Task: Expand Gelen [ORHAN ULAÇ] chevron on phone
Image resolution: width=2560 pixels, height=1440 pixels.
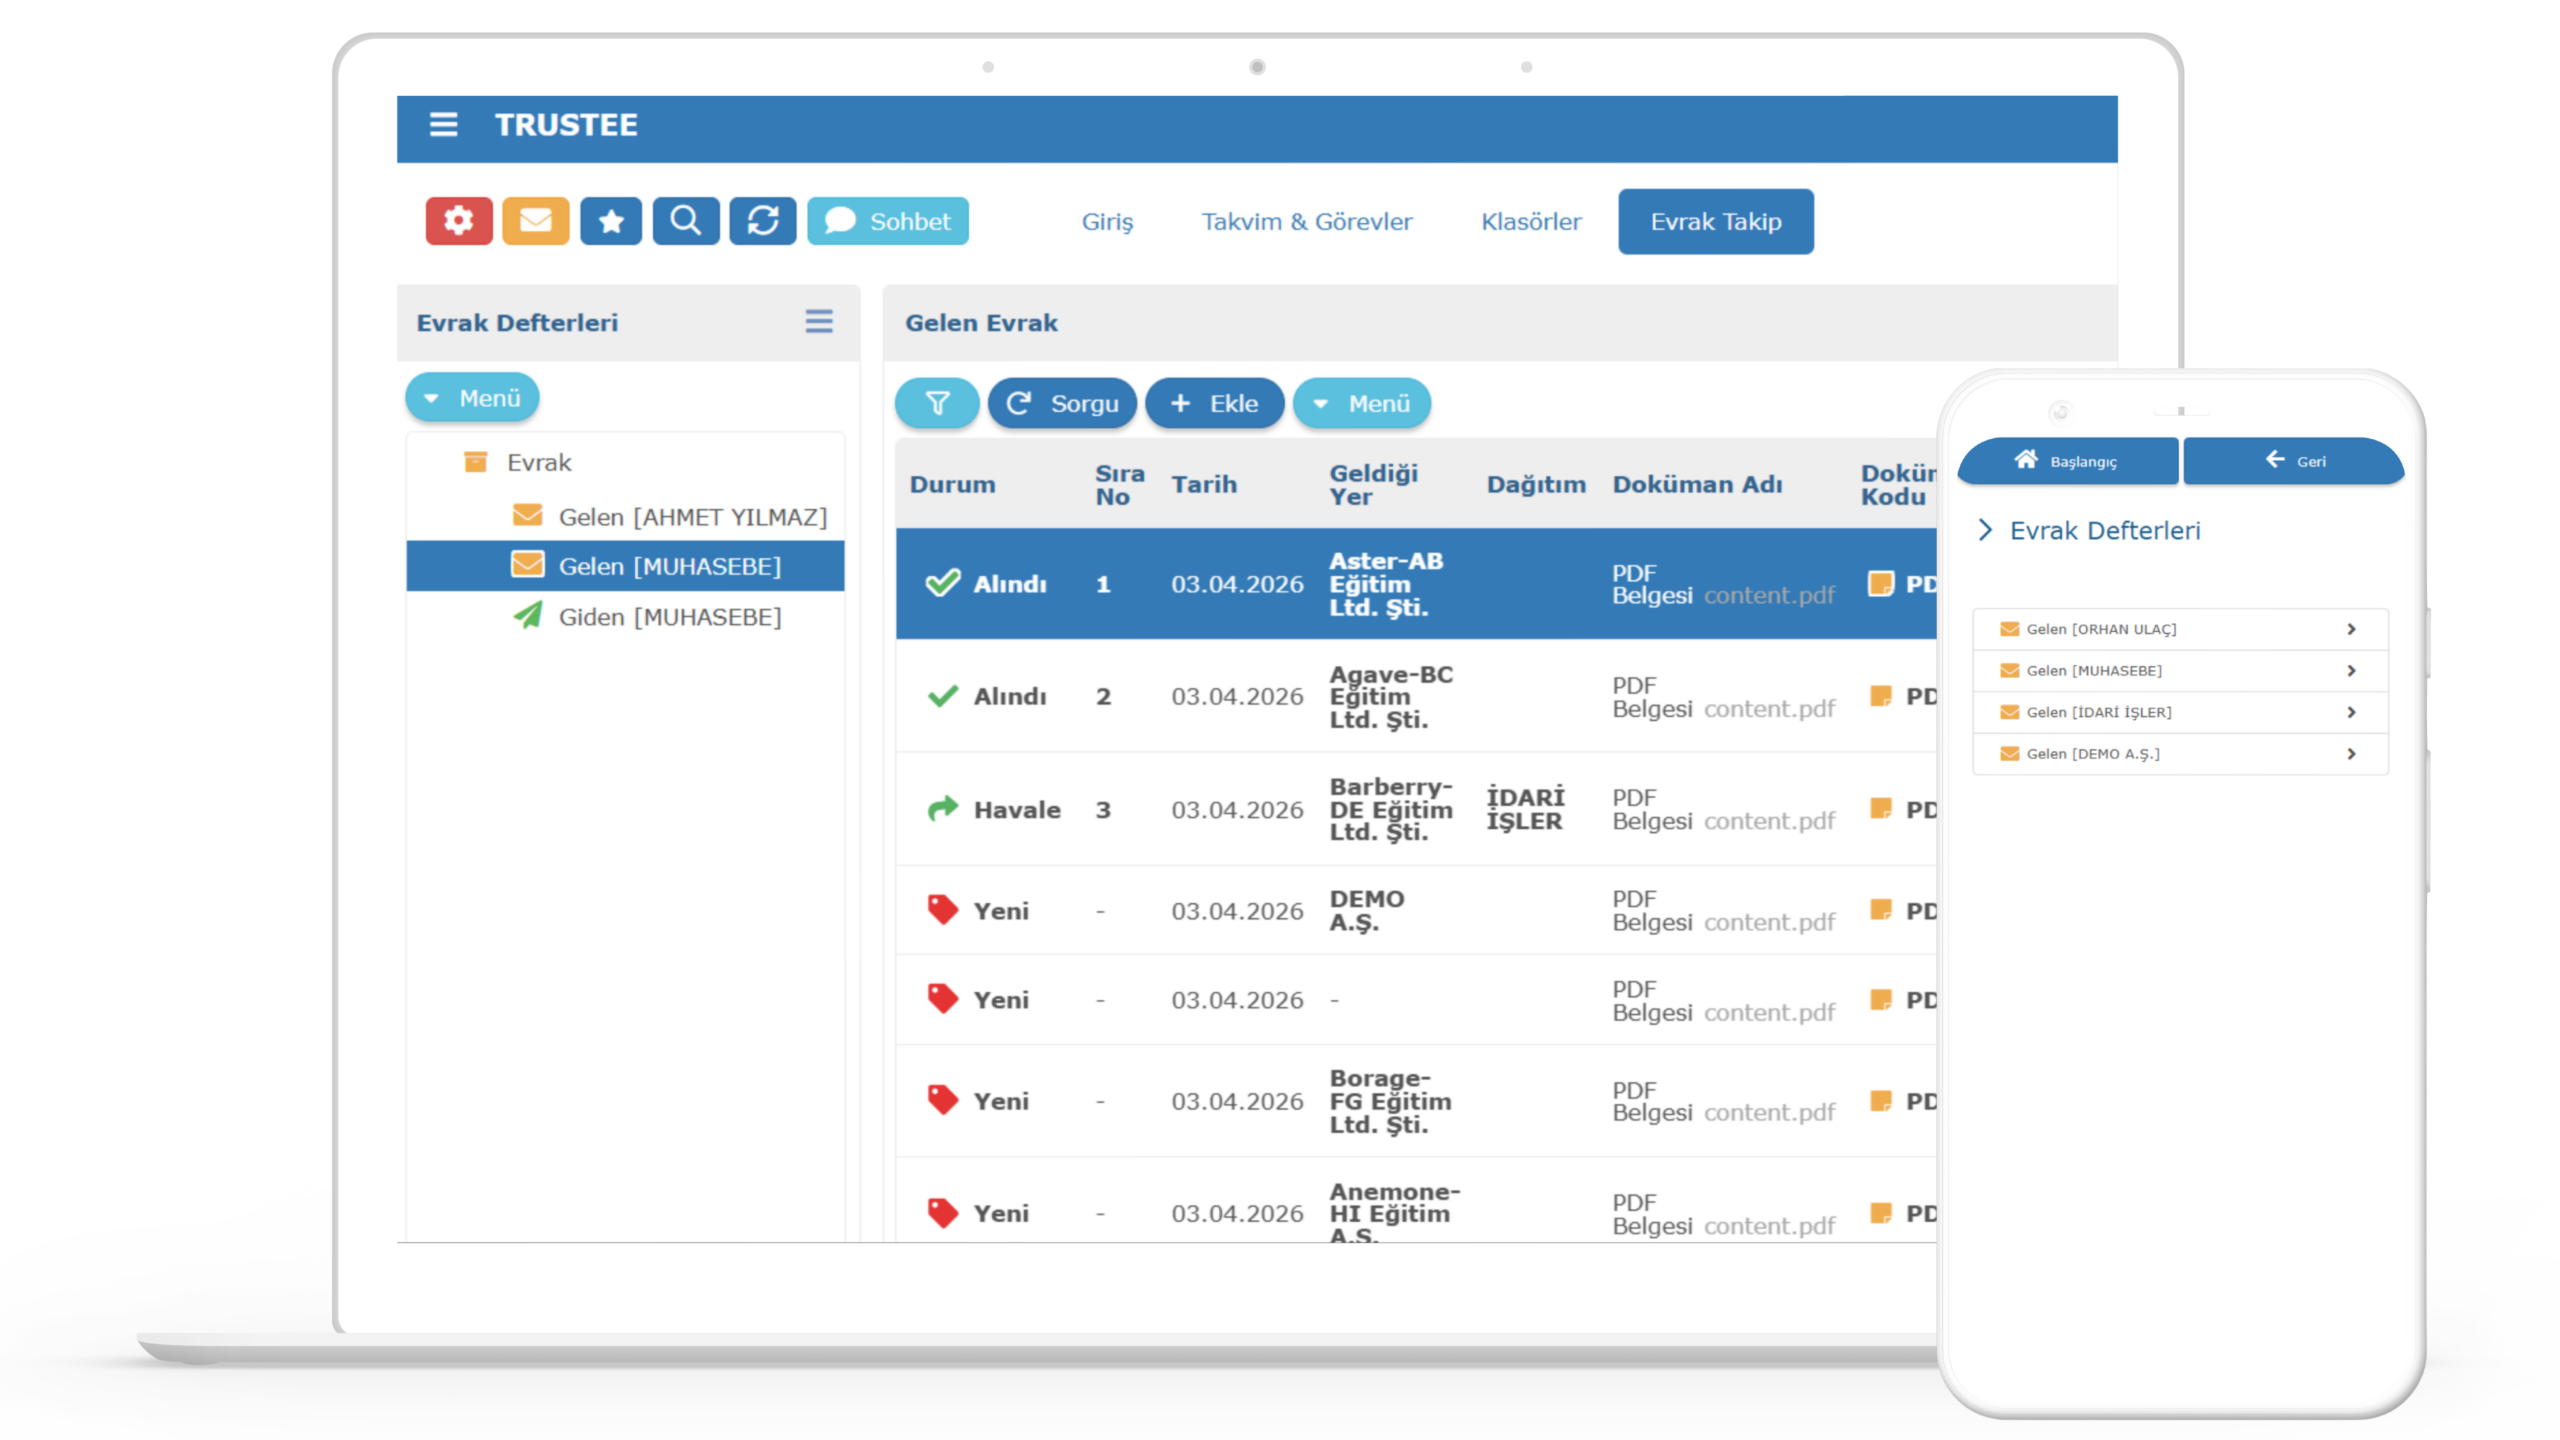Action: pos(2351,629)
